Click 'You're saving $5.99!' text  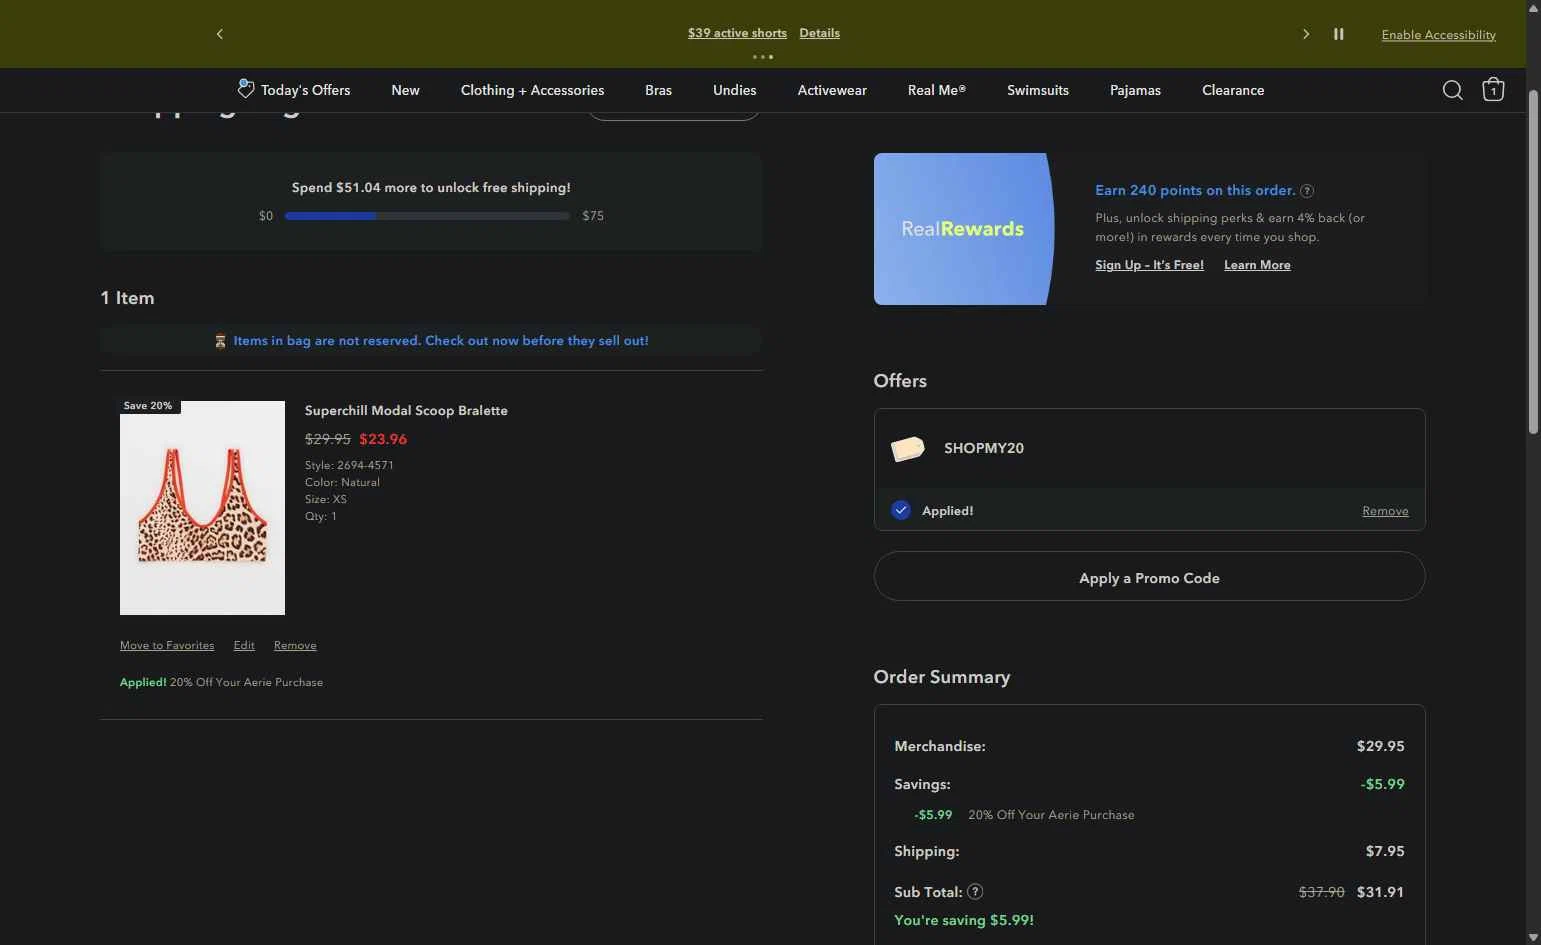(x=964, y=920)
